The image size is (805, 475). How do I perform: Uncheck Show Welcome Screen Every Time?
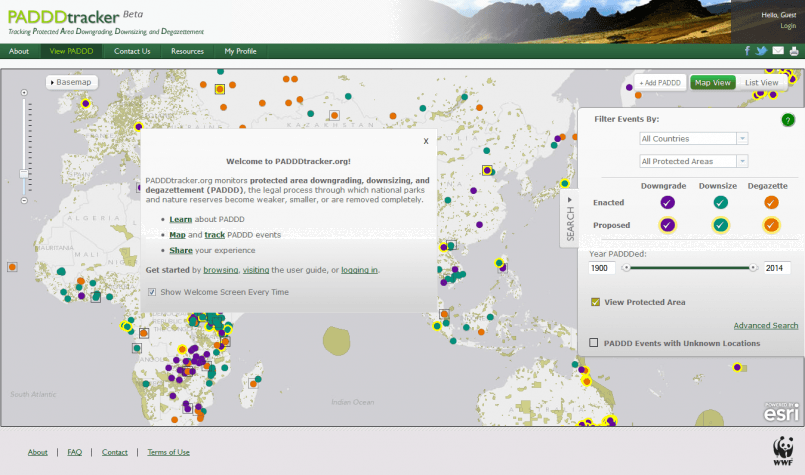pos(152,292)
